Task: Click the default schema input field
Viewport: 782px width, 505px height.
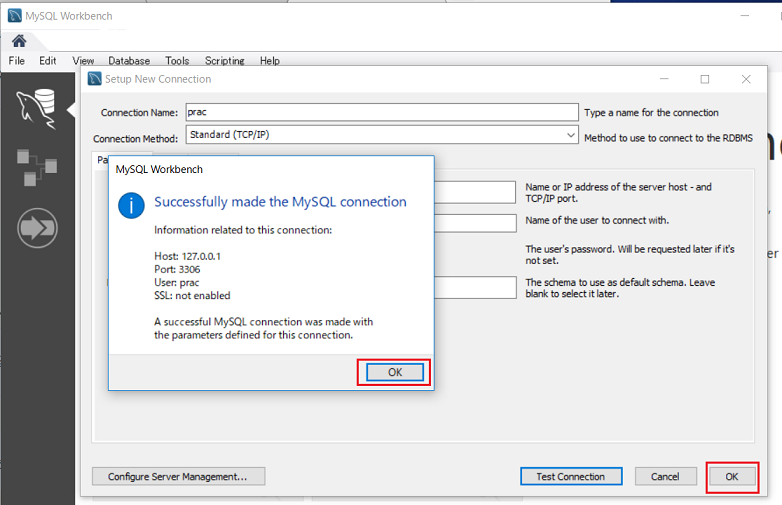Action: tap(475, 288)
